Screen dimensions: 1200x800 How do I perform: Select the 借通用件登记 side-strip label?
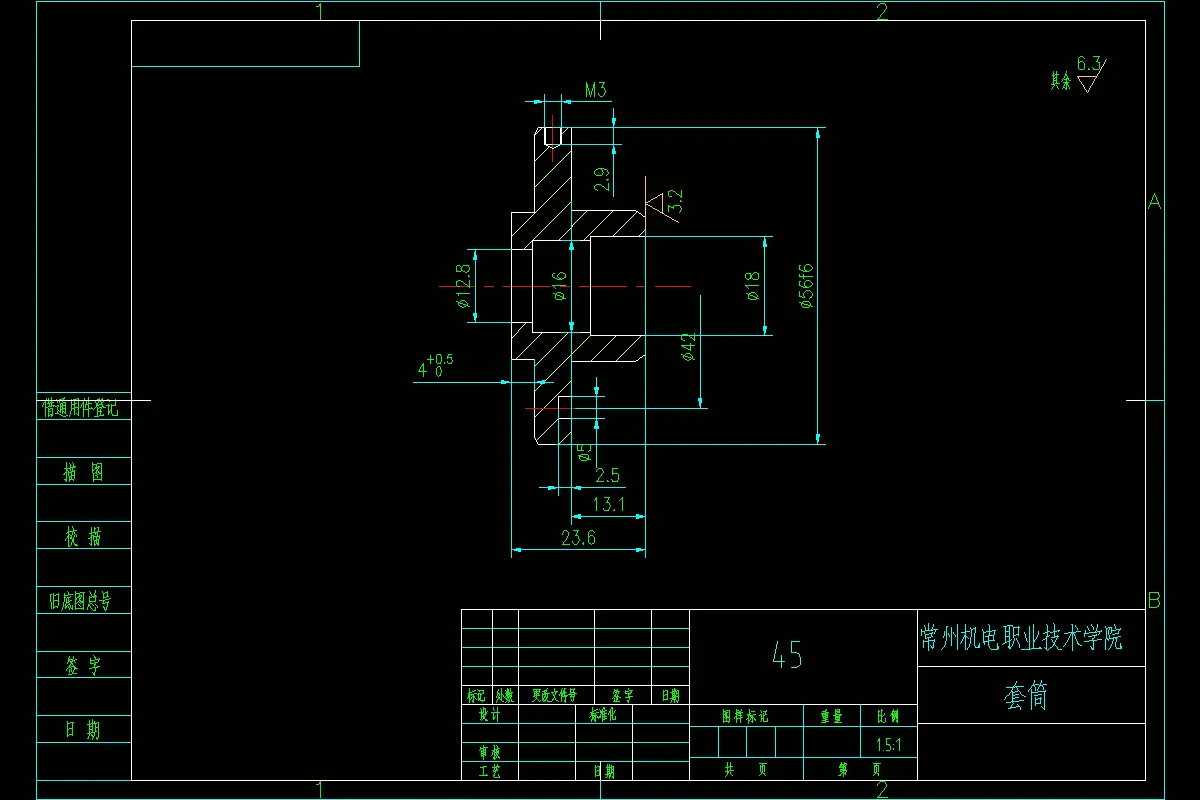[x=80, y=408]
